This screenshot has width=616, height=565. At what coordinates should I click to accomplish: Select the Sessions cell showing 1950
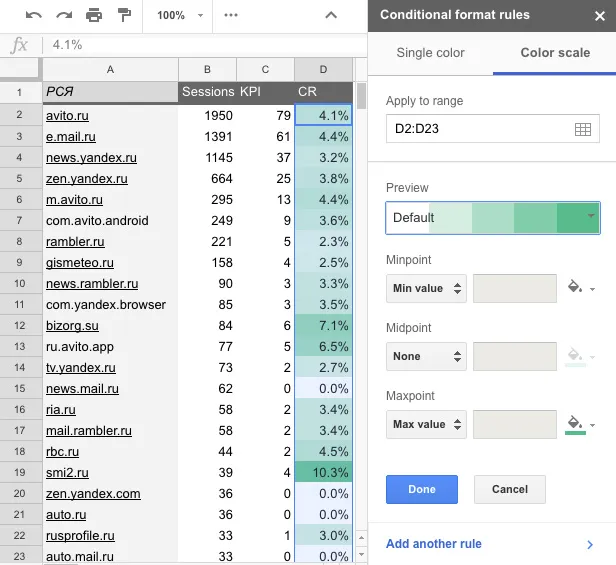pyautogui.click(x=207, y=116)
